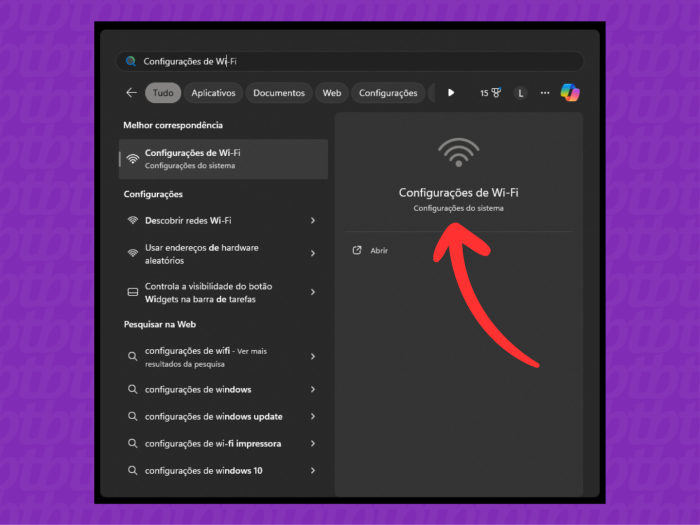700x525 pixels.
Task: Click the taskbar icon beside Widgets setting
Action: click(133, 292)
